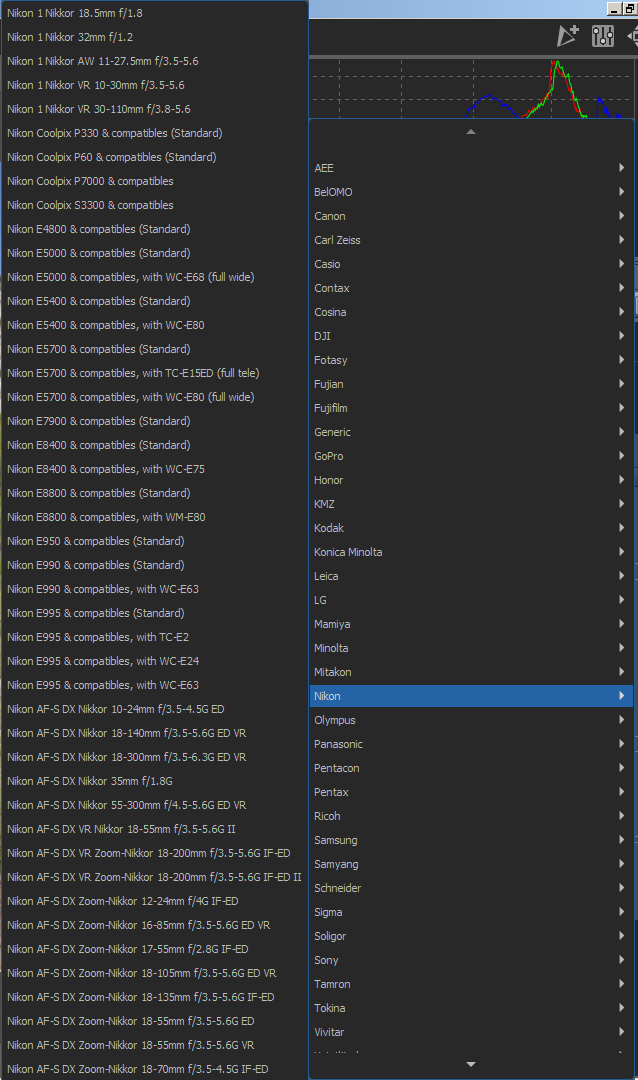Select the Nikon manufacturer entry

(x=471, y=696)
